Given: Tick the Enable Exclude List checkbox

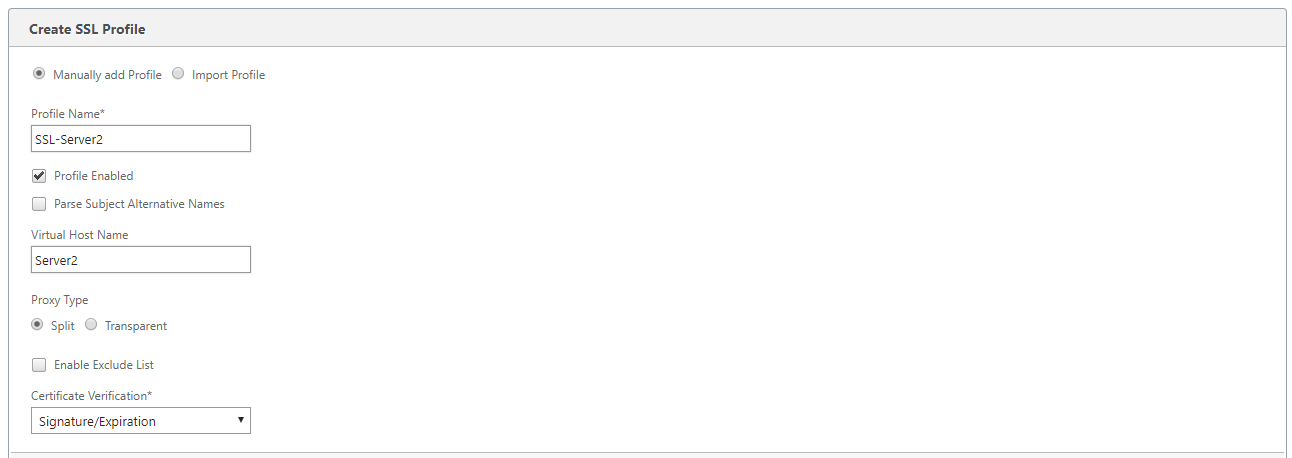Looking at the screenshot, I should (x=39, y=365).
